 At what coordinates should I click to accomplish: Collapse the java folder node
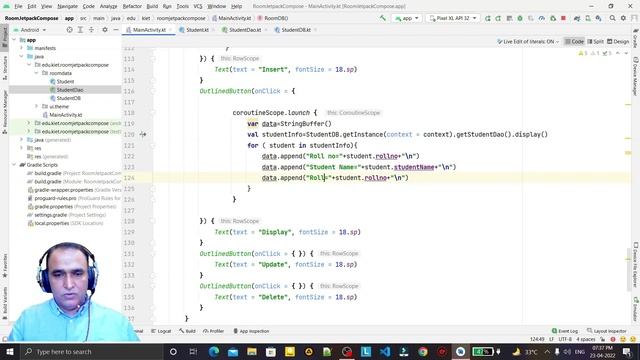pyautogui.click(x=22, y=56)
